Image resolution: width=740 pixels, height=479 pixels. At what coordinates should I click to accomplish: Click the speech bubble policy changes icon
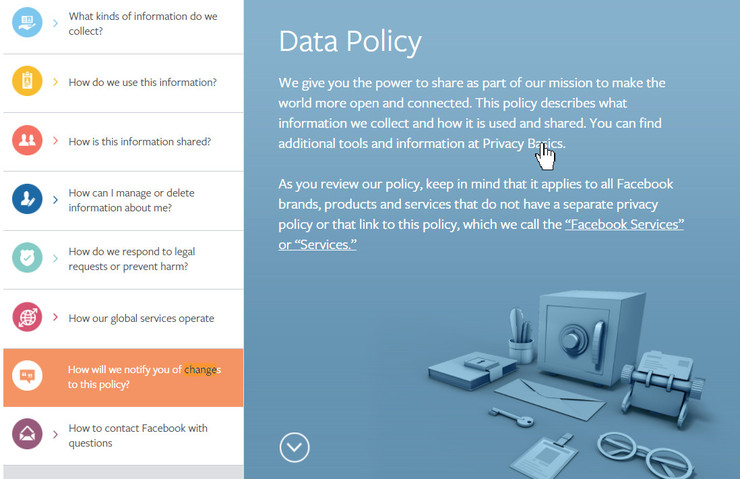point(27,376)
